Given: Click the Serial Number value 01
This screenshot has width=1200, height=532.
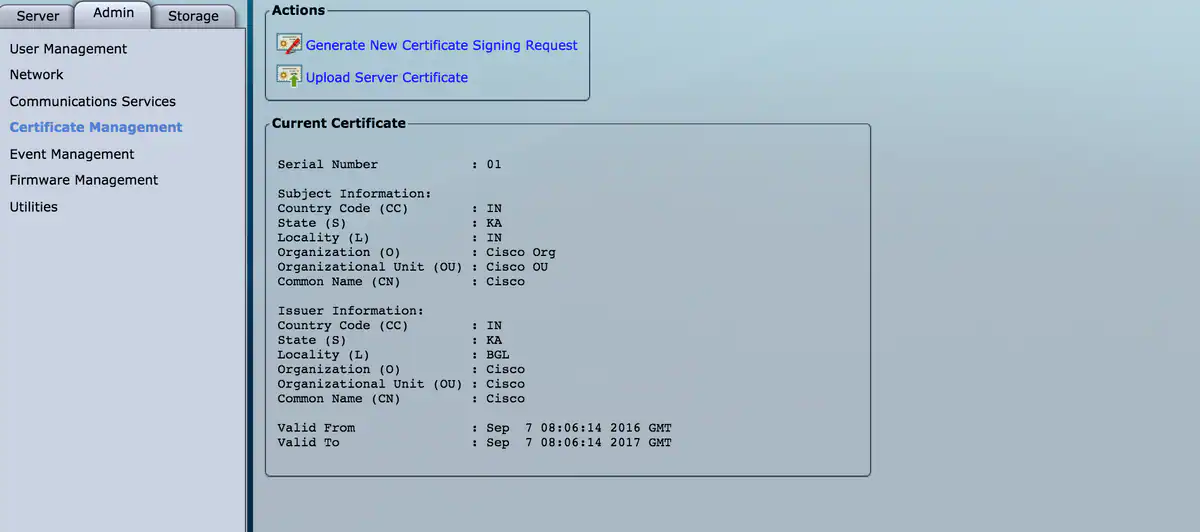Looking at the screenshot, I should tap(494, 164).
